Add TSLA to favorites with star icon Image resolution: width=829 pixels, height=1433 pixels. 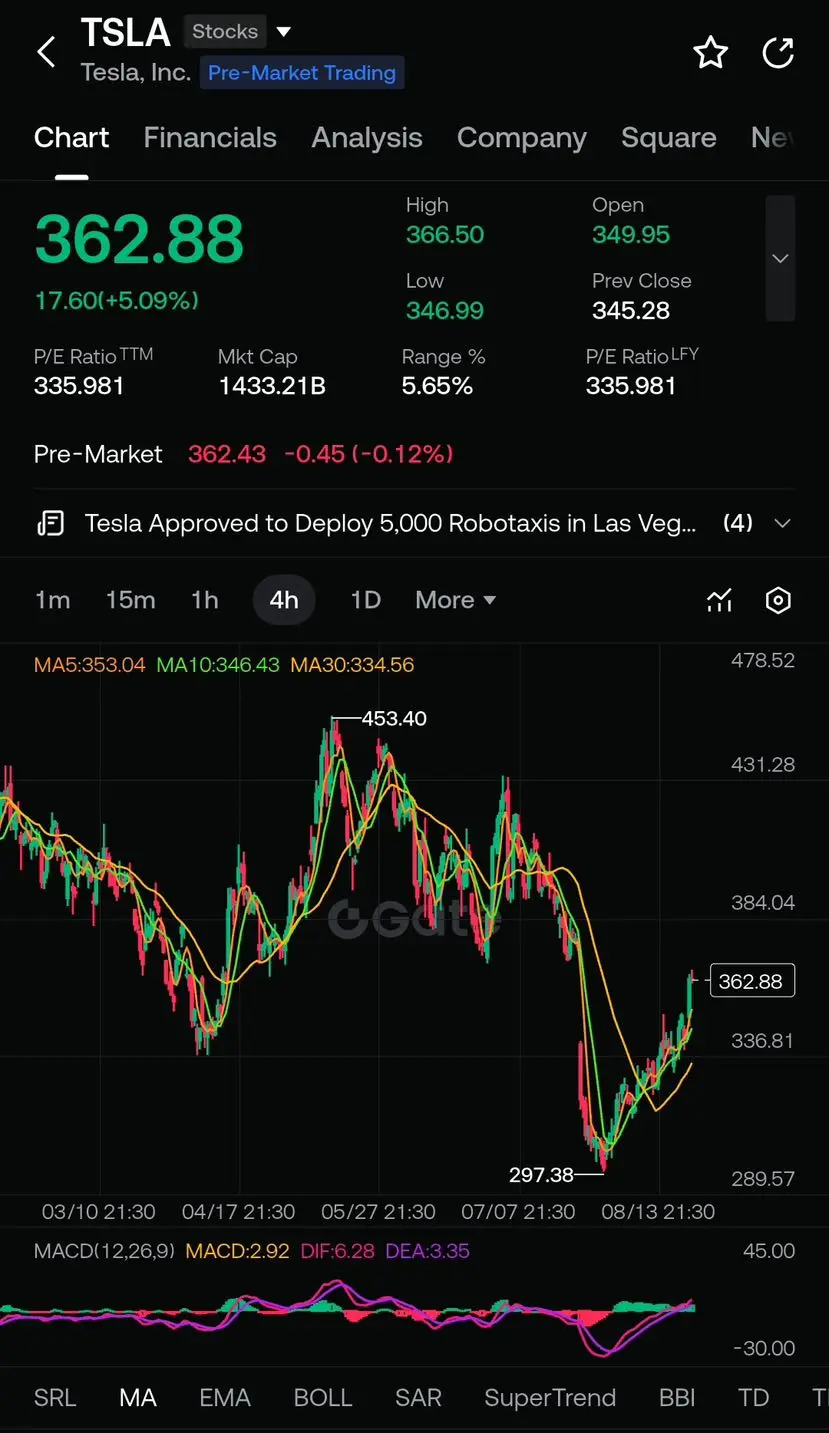tap(711, 52)
